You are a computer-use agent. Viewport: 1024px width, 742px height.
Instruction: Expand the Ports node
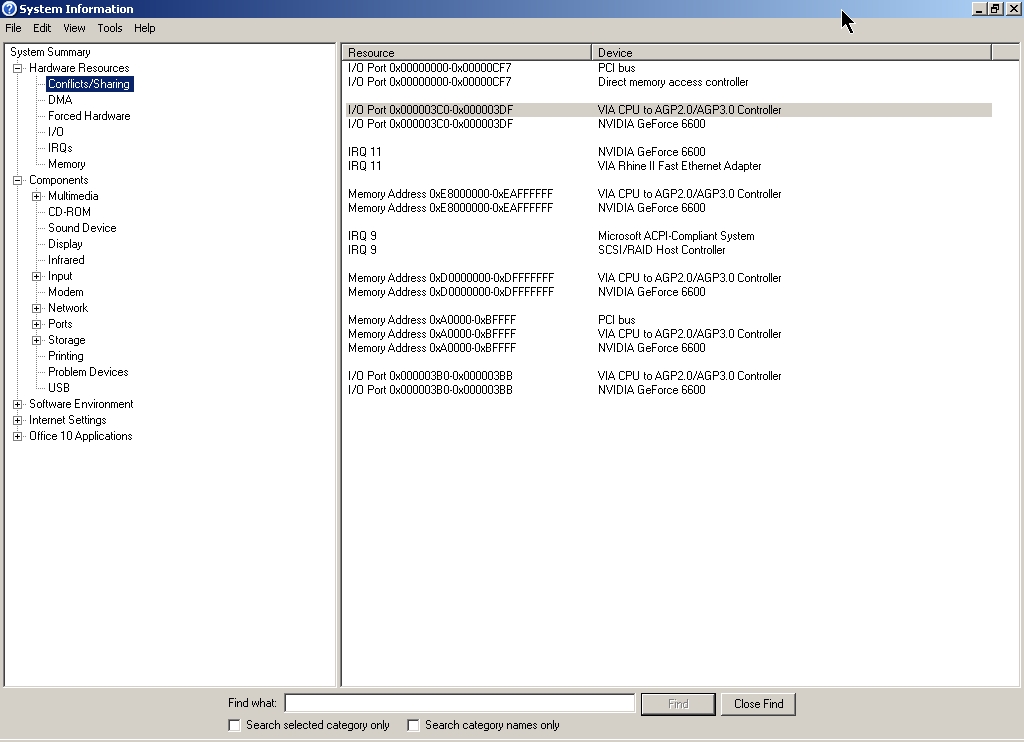point(37,324)
